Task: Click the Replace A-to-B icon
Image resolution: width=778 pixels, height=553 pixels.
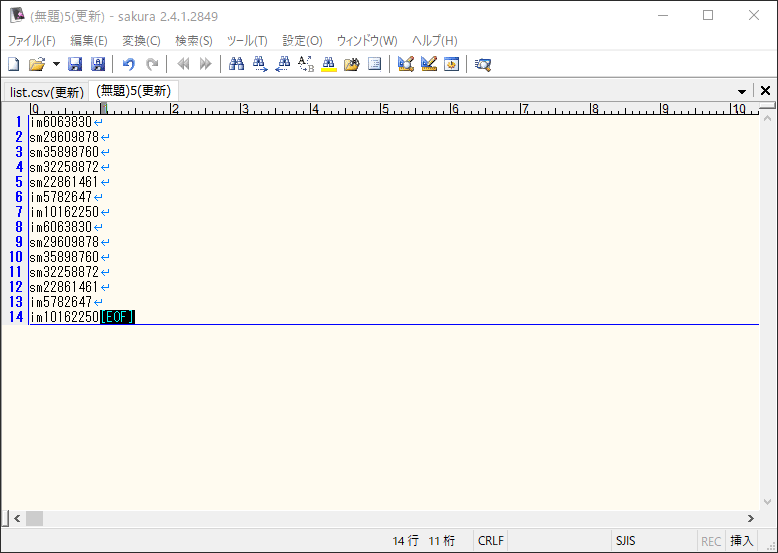Action: [306, 64]
